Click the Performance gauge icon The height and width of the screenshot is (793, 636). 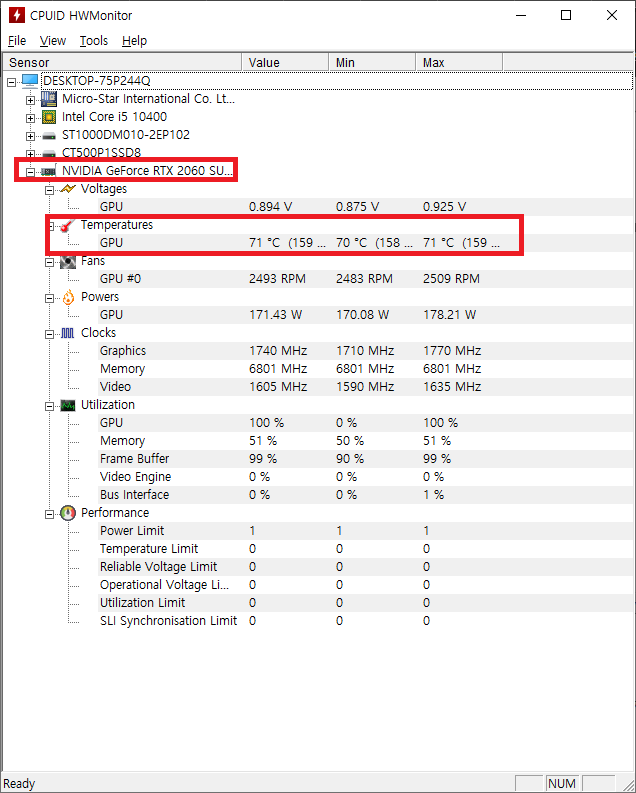pos(68,513)
